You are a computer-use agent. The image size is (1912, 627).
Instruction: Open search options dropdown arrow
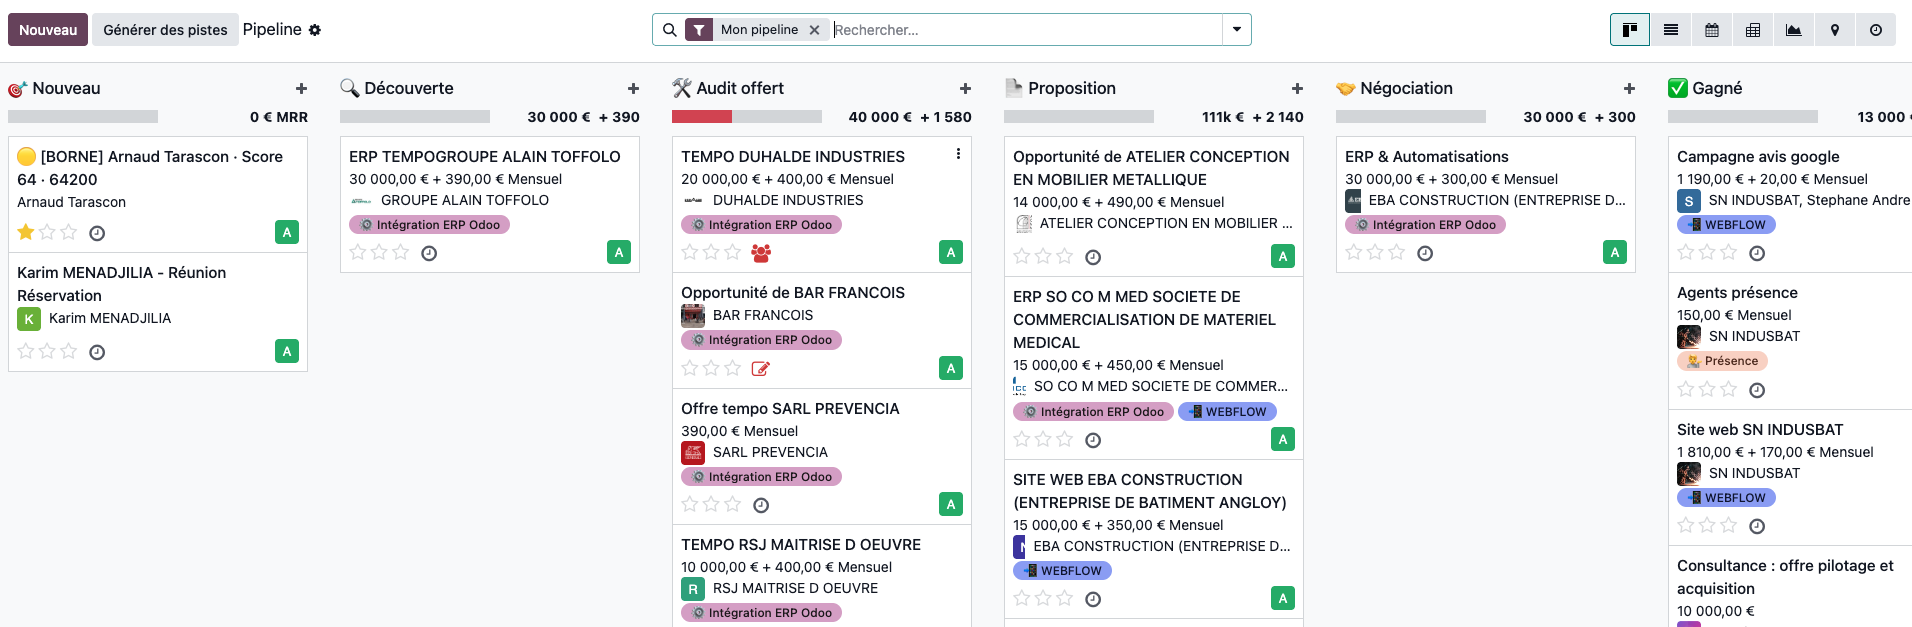click(1237, 30)
